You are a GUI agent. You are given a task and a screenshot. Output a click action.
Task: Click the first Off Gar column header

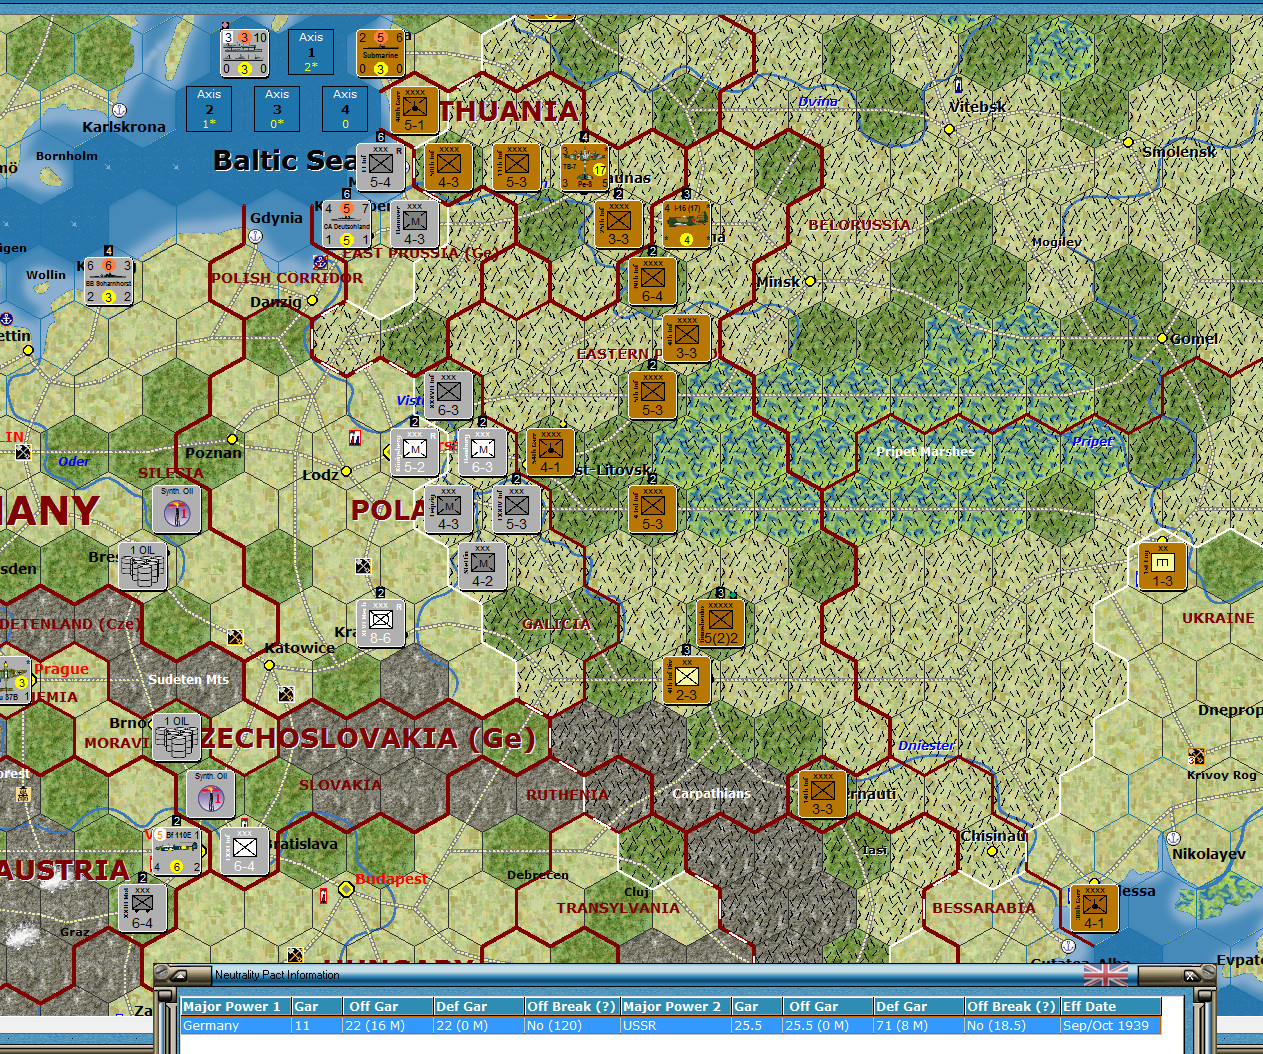point(387,1007)
